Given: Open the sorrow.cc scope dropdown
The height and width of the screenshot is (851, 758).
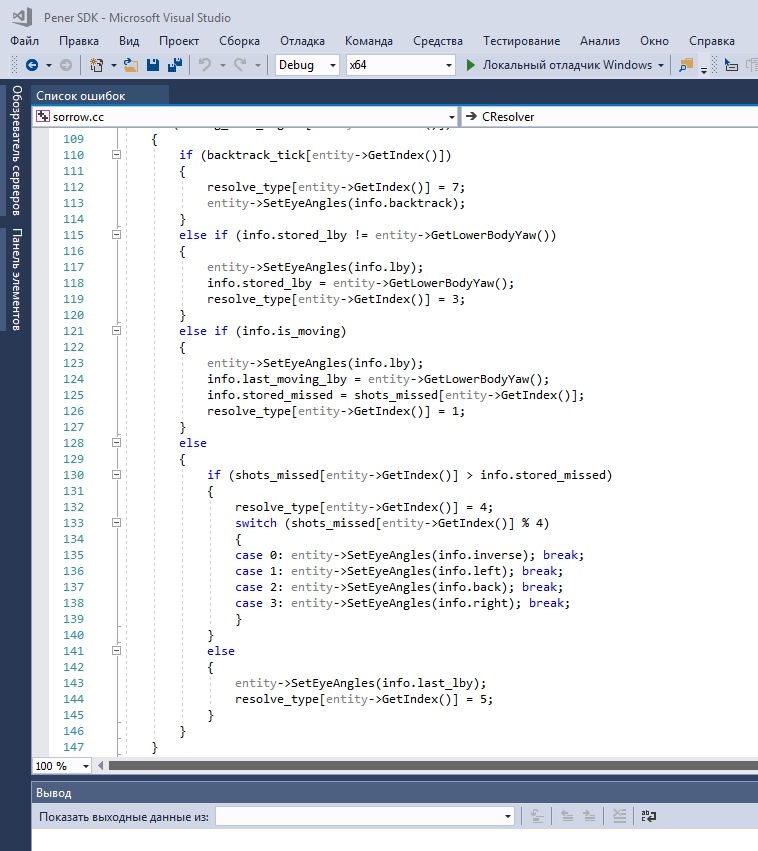Looking at the screenshot, I should (x=449, y=117).
